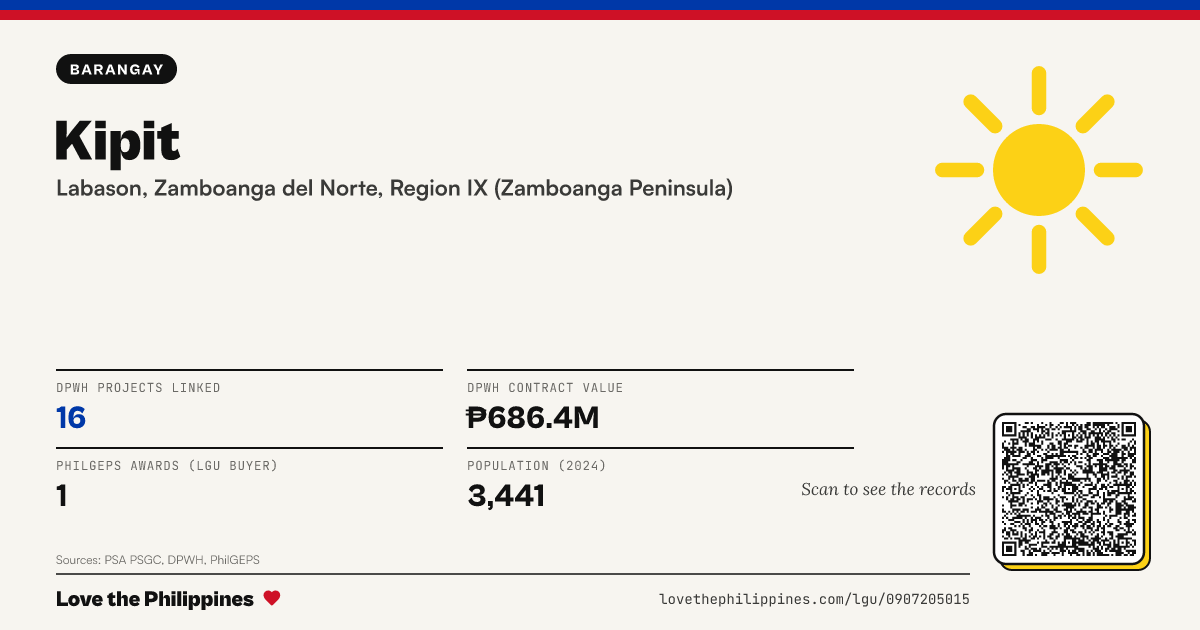Viewport: 1200px width, 630px height.
Task: Click the QR code image
Action: click(x=1069, y=488)
